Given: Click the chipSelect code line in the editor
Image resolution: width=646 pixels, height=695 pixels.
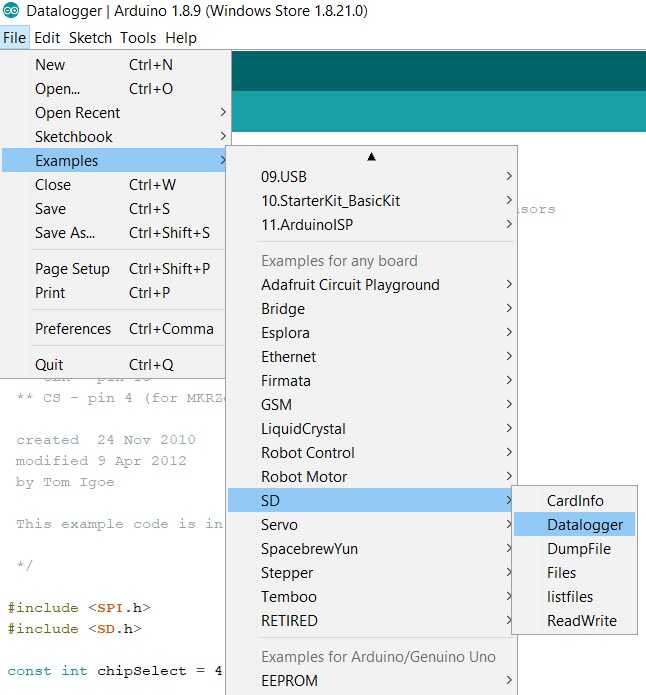Looking at the screenshot, I should 115,671.
